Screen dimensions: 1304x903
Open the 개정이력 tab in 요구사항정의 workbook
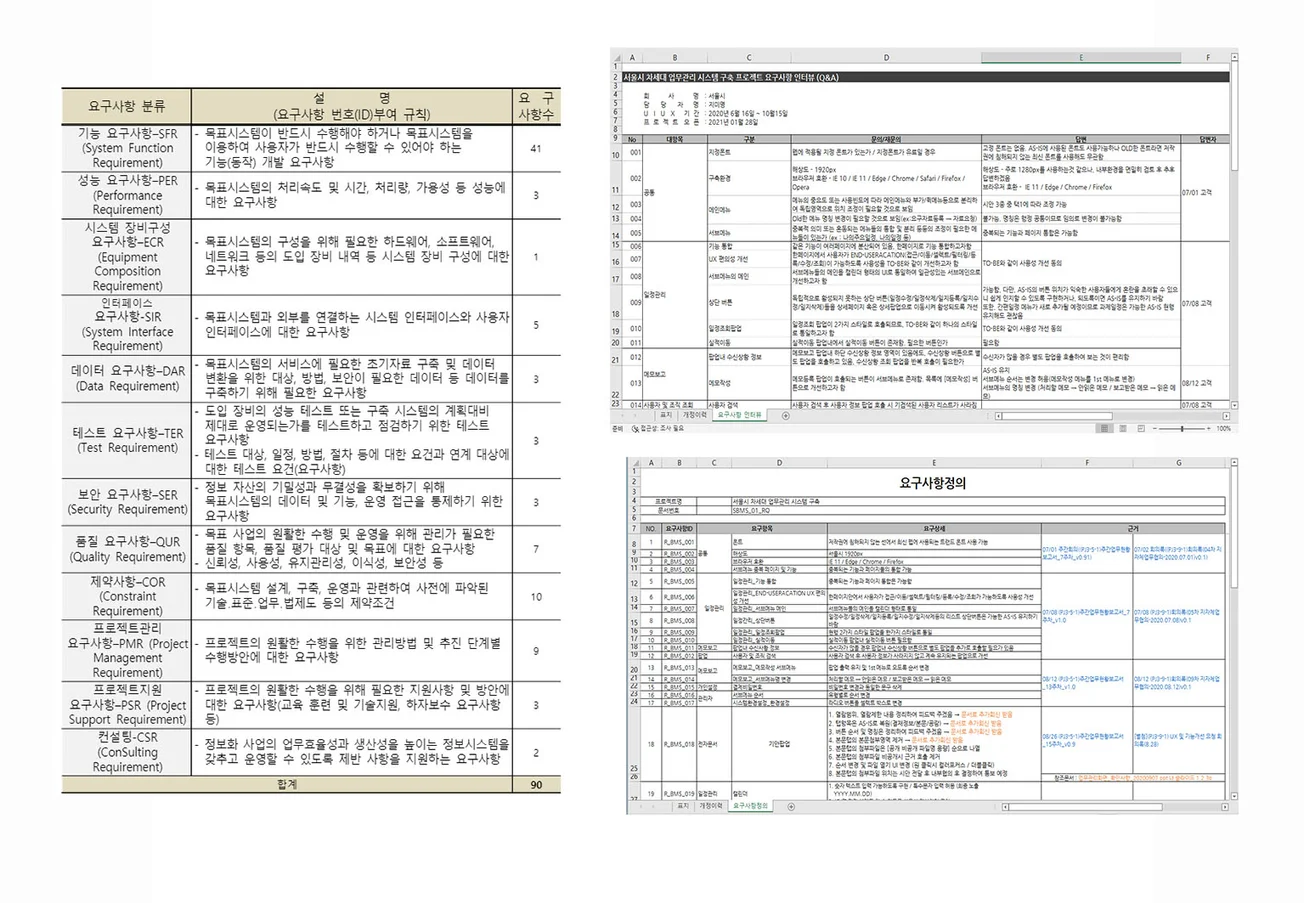[x=711, y=806]
